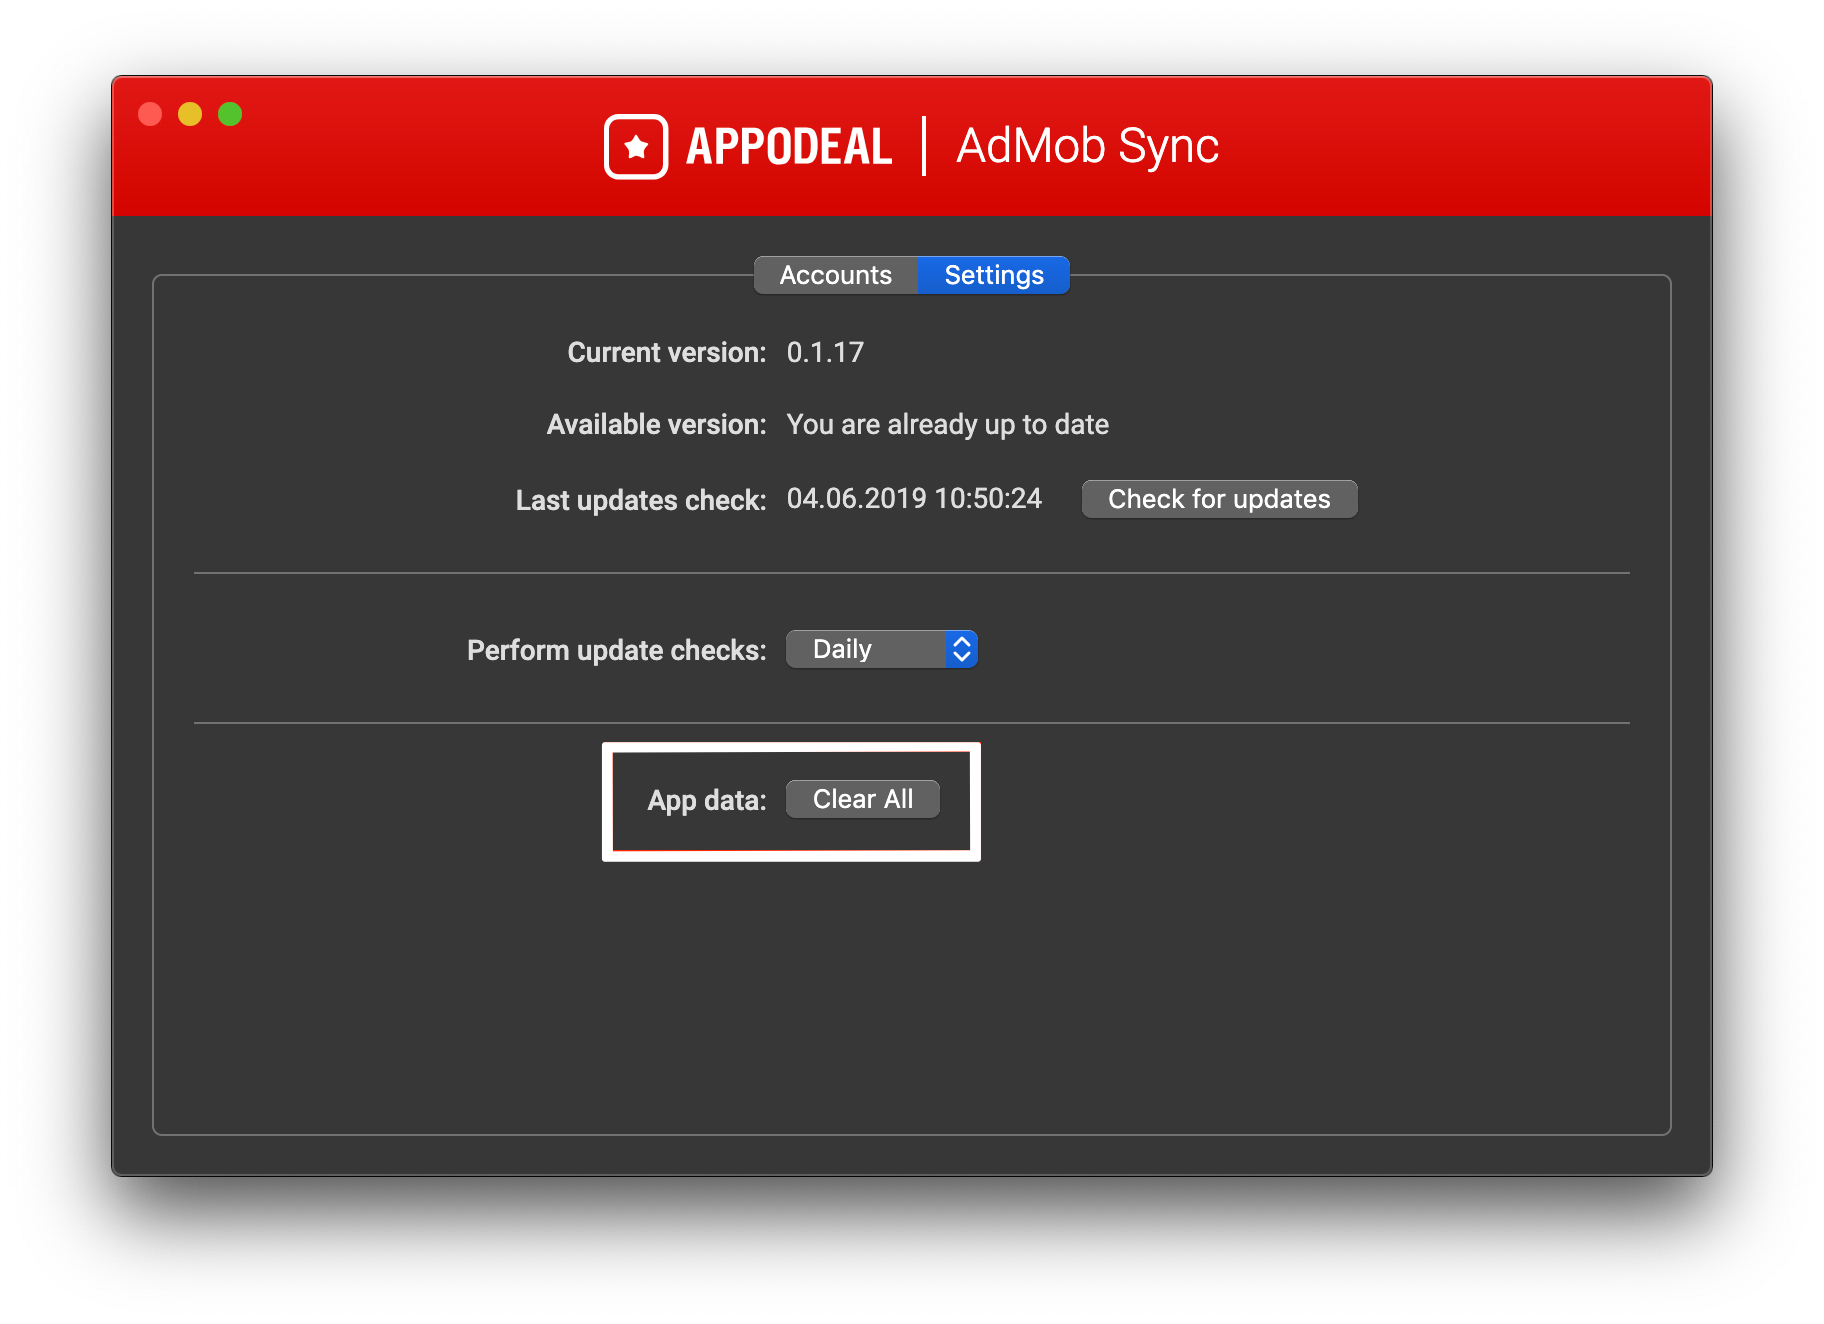Image resolution: width=1824 pixels, height=1324 pixels.
Task: Clear all app data
Action: 862,799
